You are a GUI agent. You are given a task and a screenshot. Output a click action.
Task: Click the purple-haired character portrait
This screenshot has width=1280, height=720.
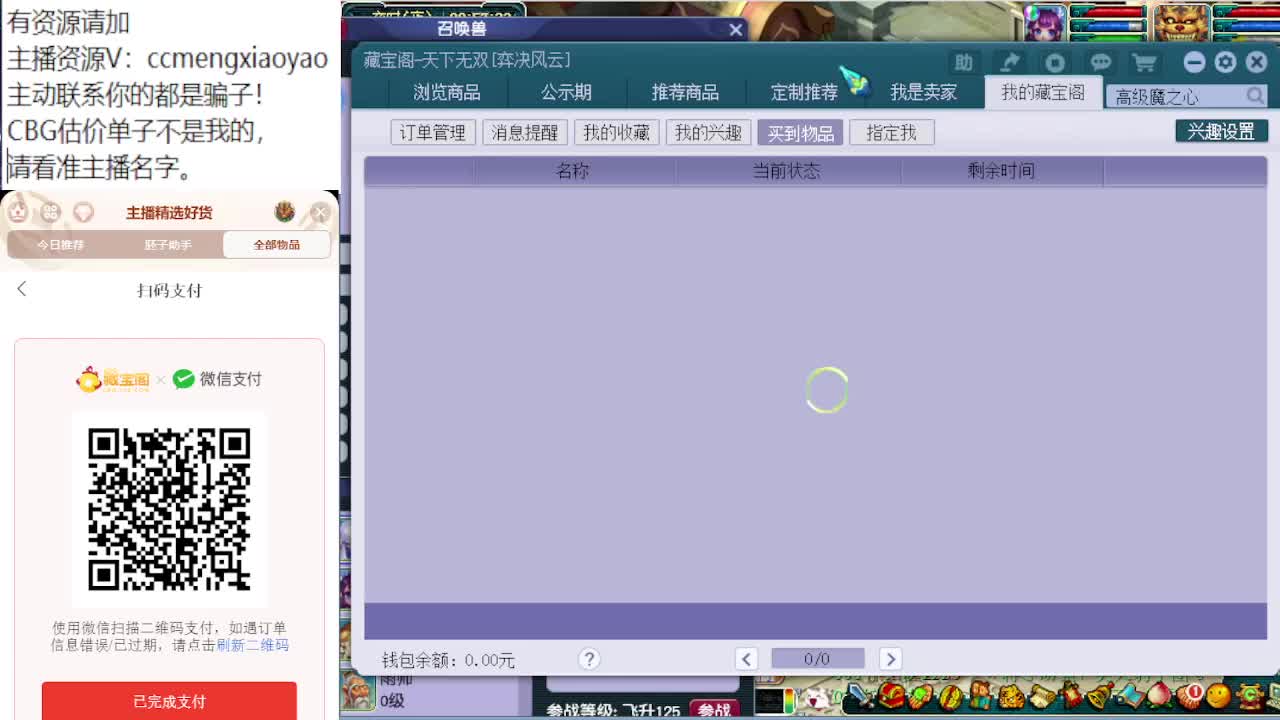tap(1045, 22)
